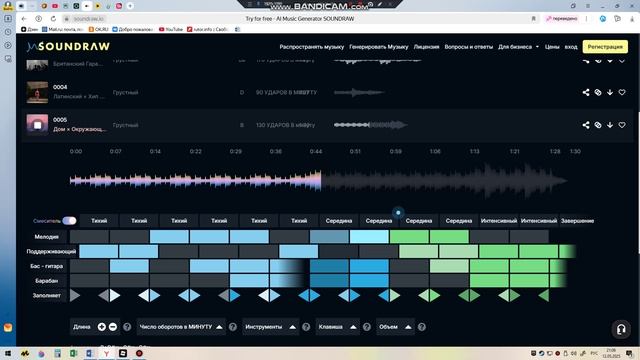640x360 pixels.
Task: Open Дзен bookmark
Action: 29,29
